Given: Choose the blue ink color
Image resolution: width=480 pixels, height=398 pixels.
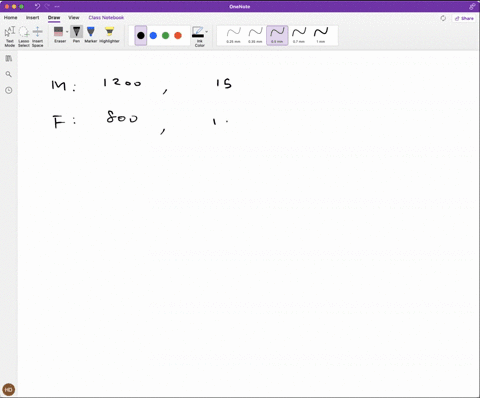Looking at the screenshot, I should tap(153, 35).
